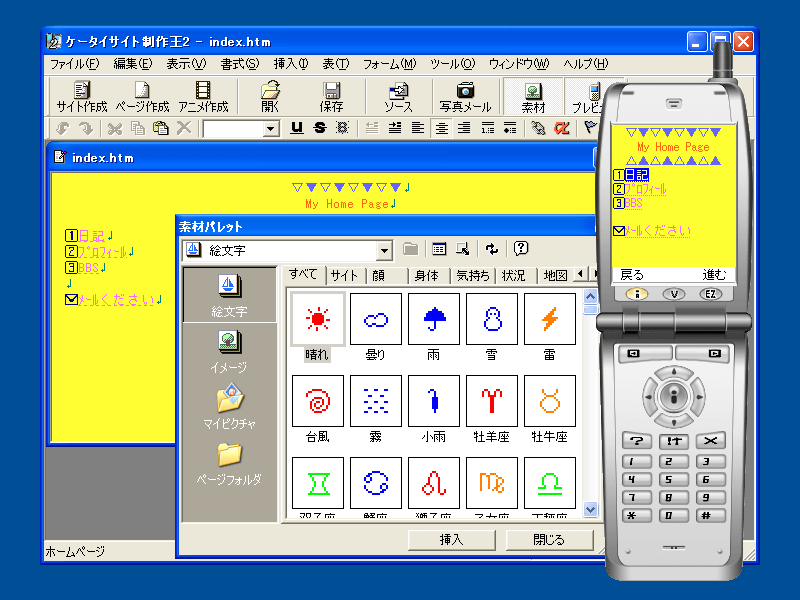Image resolution: width=800 pixels, height=600 pixels.
Task: Open the ソース source view
Action: [x=398, y=96]
